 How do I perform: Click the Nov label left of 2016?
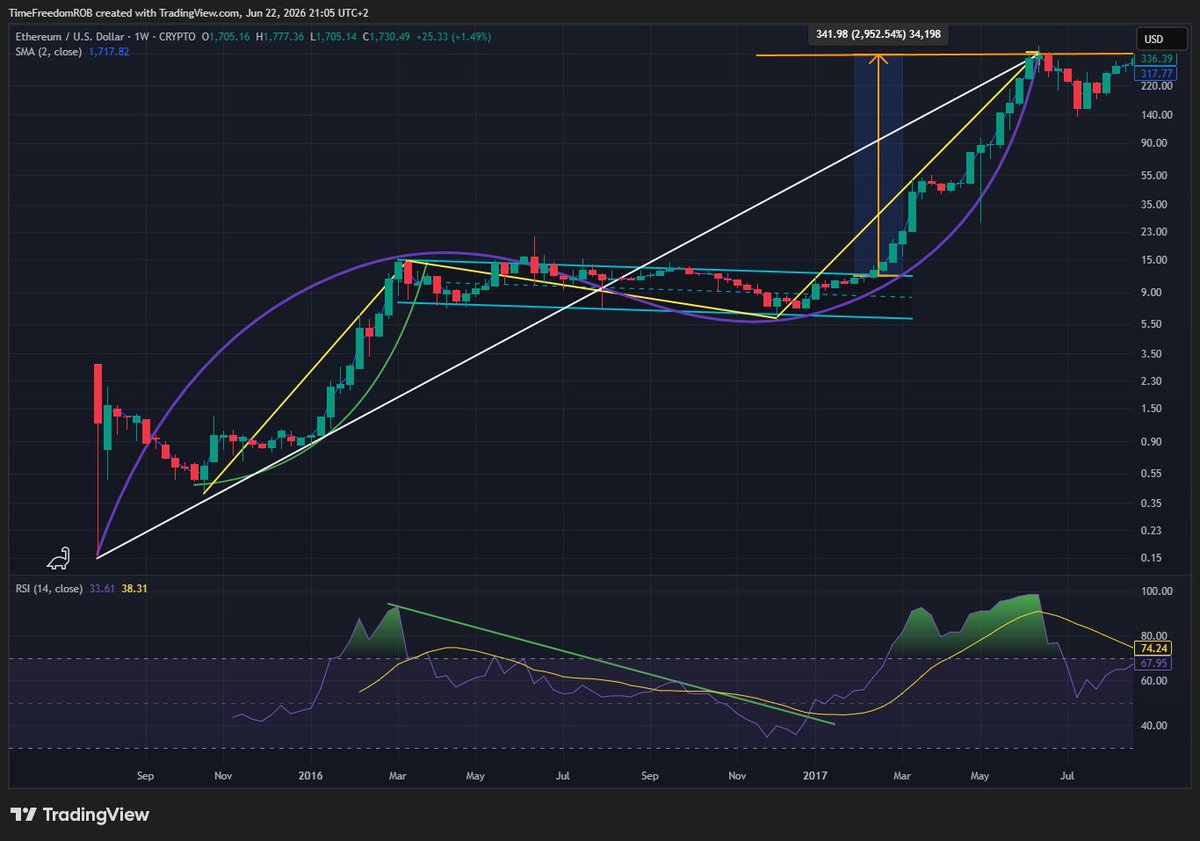pos(224,774)
